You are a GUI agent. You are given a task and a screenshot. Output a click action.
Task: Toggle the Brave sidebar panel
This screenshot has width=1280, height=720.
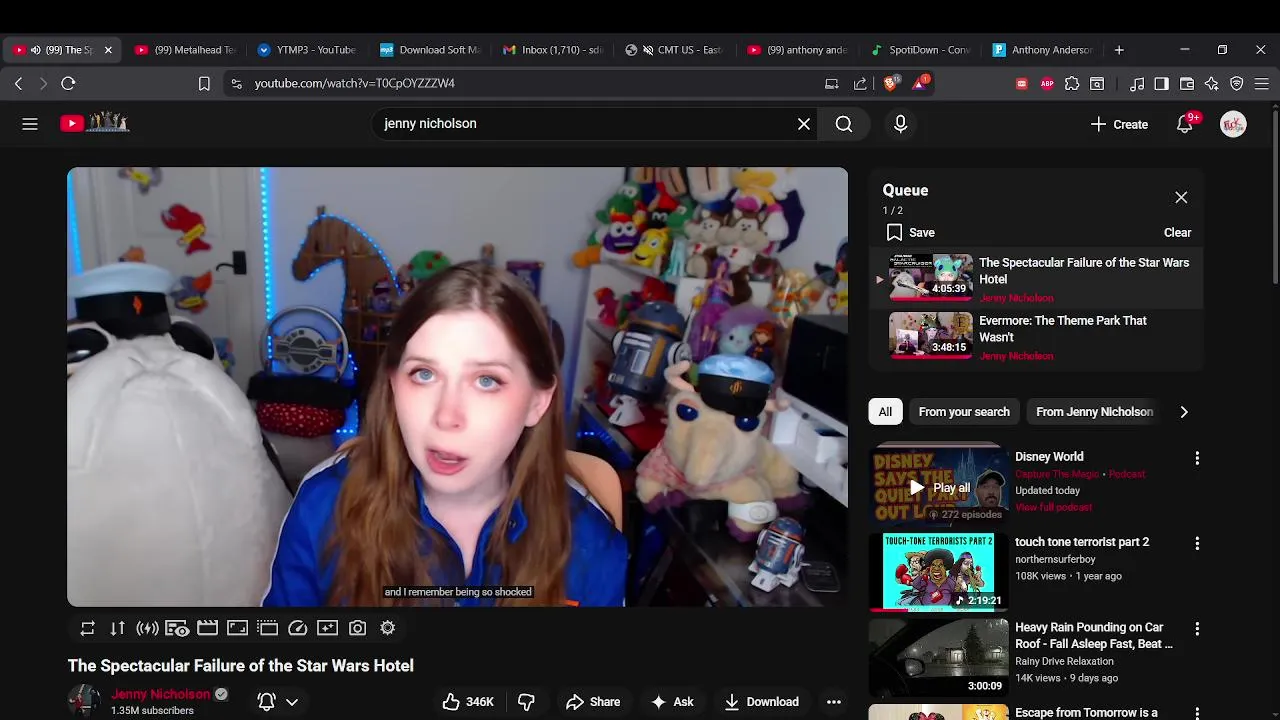[x=1161, y=84]
